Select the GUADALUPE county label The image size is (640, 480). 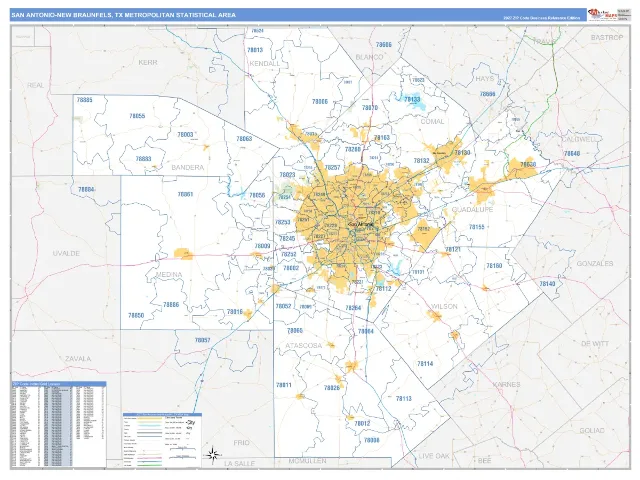point(473,209)
